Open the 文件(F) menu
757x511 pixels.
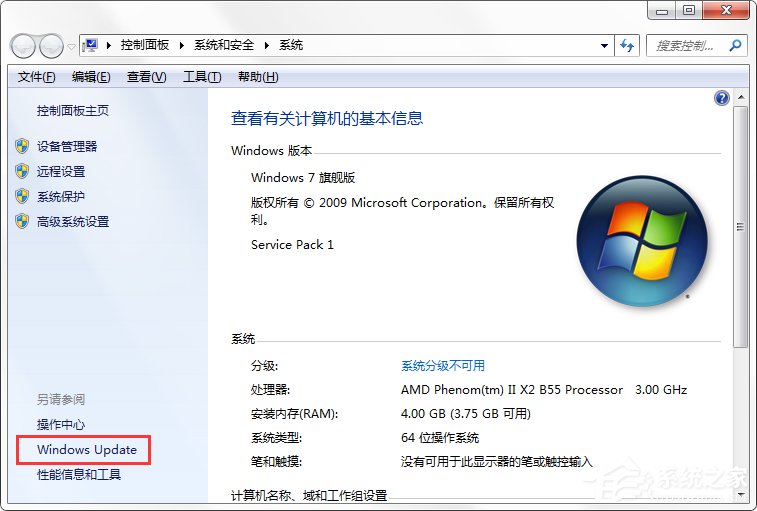36,77
